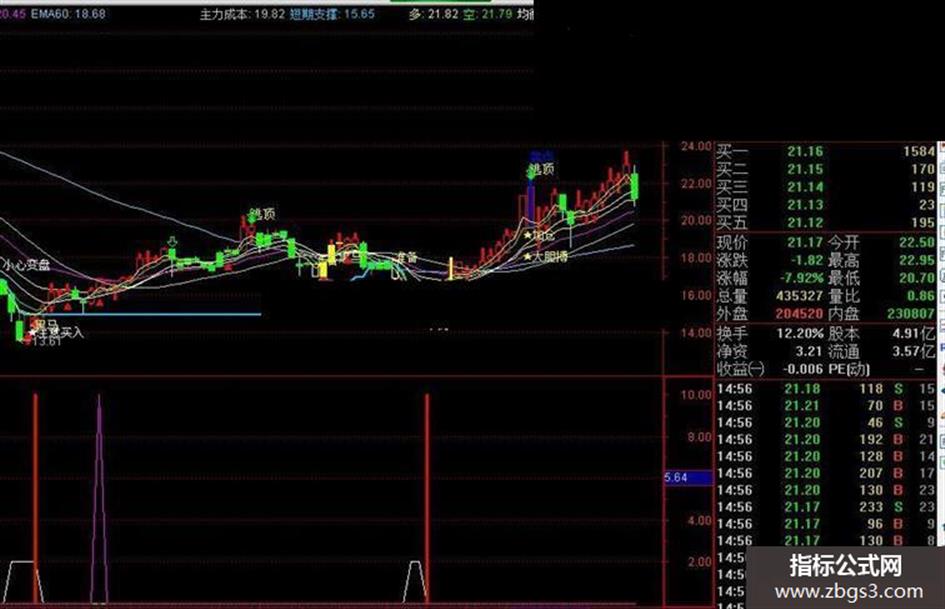Click the 小心变盘 warning label
The width and height of the screenshot is (945, 609).
click(x=26, y=265)
